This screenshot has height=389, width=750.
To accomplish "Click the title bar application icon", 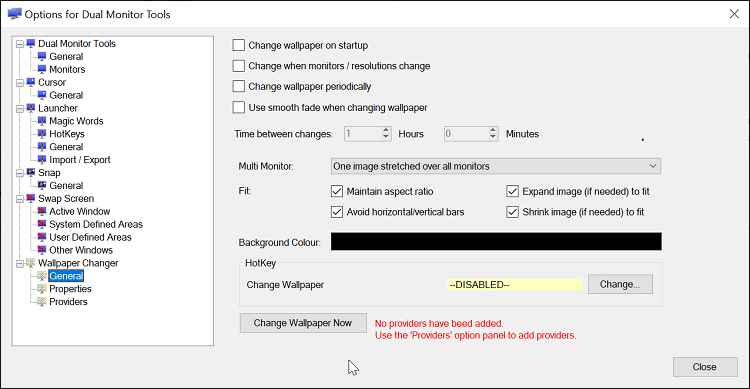I will (x=15, y=14).
